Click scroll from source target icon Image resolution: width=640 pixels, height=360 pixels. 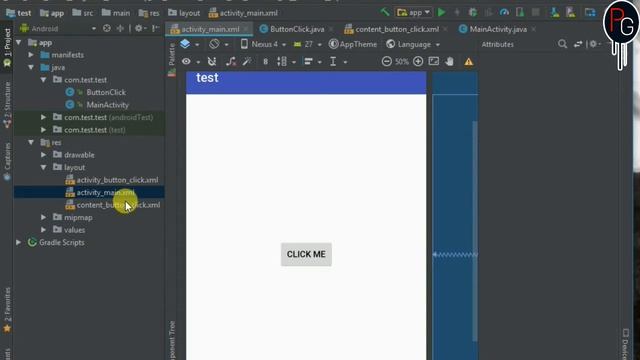(107, 29)
